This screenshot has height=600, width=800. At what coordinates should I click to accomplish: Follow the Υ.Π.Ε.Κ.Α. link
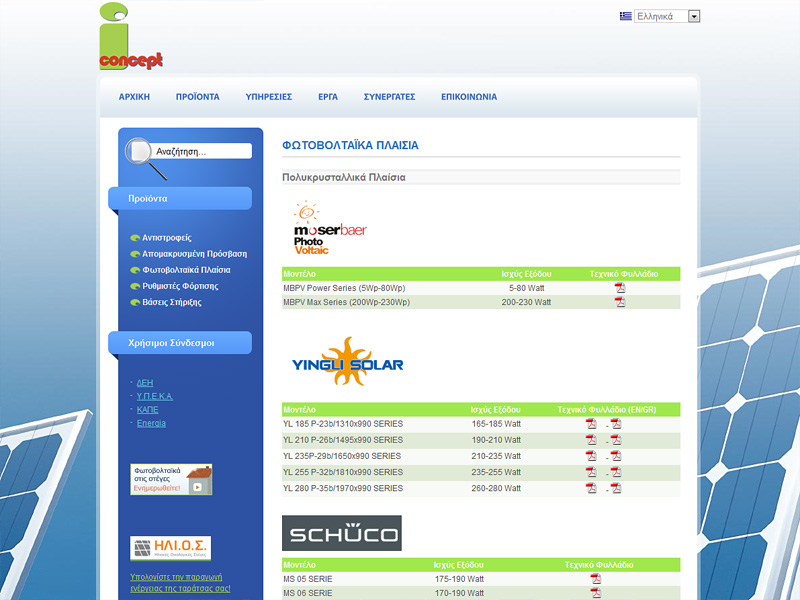(155, 396)
